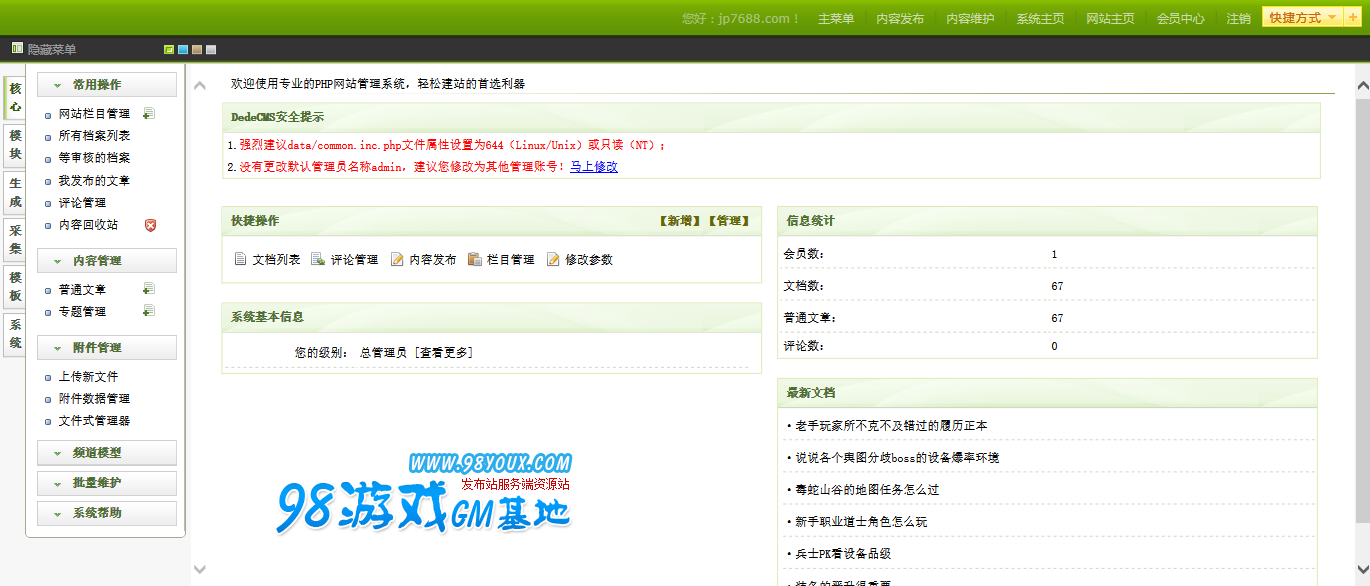Collapse the 附件管理 menu section
1370x586 pixels.
107,347
